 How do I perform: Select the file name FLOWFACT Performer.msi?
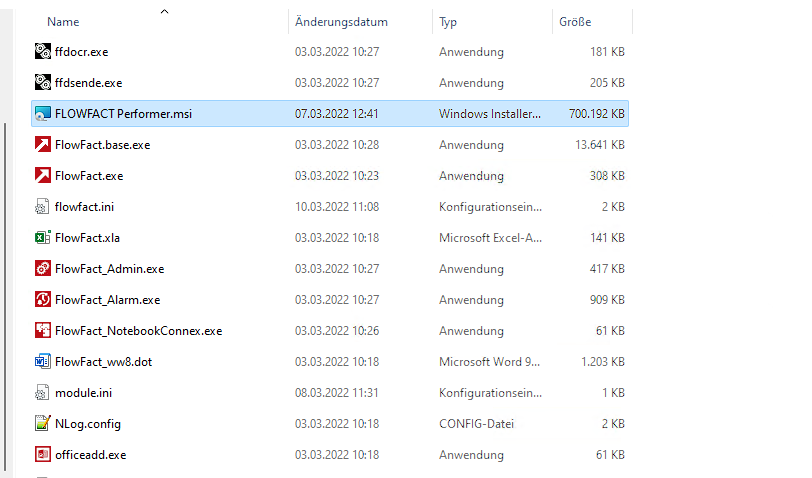(x=123, y=114)
